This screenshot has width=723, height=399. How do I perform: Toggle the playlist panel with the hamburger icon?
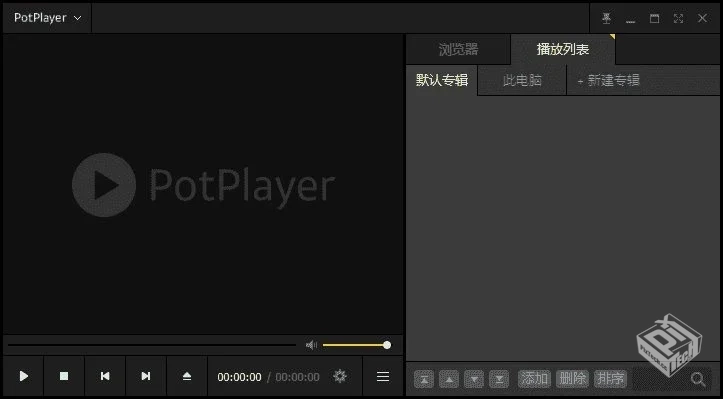tap(383, 376)
